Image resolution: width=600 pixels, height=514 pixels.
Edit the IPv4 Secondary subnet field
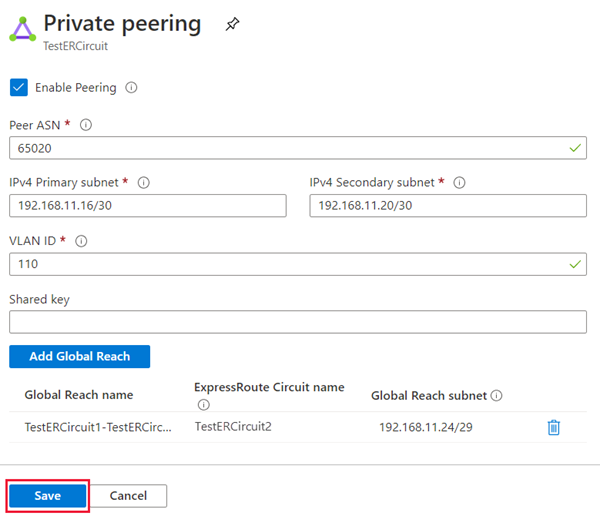[x=448, y=206]
